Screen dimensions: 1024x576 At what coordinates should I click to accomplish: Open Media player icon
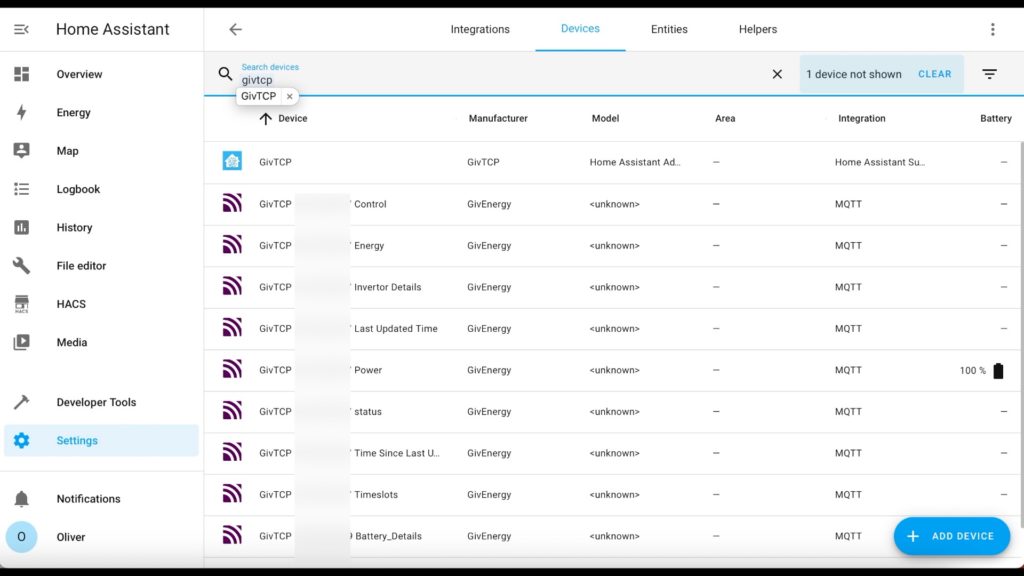22,342
